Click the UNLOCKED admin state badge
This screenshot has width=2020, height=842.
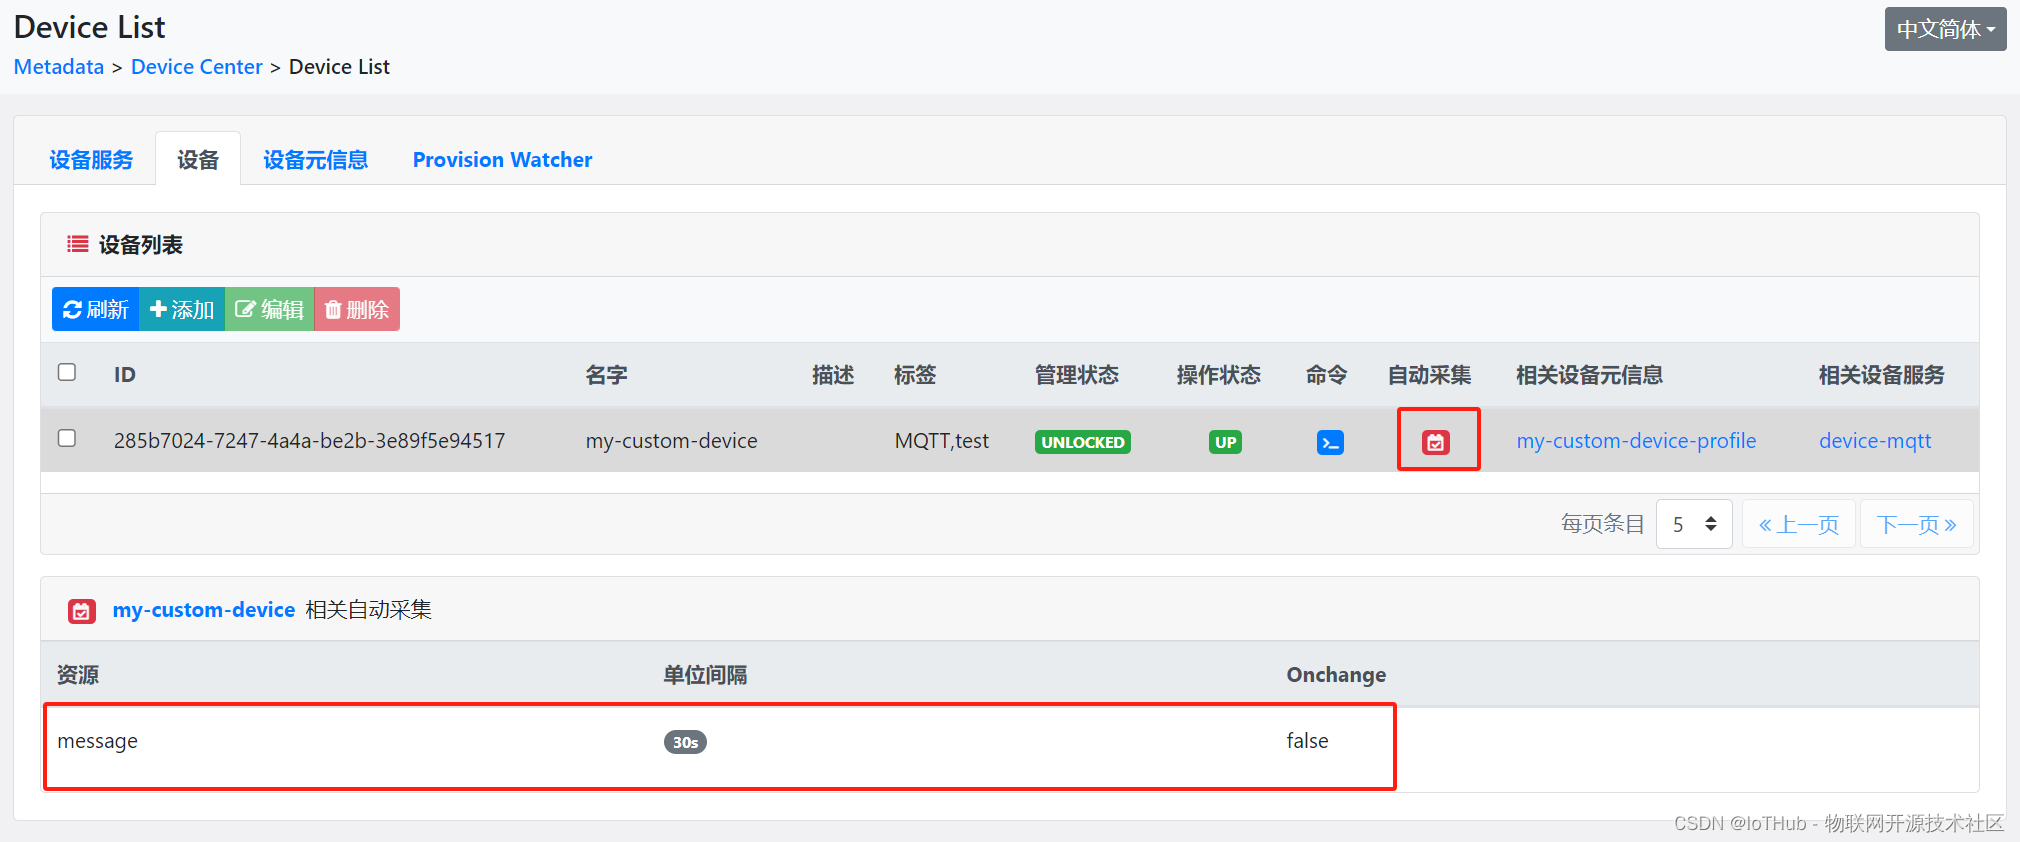1083,442
